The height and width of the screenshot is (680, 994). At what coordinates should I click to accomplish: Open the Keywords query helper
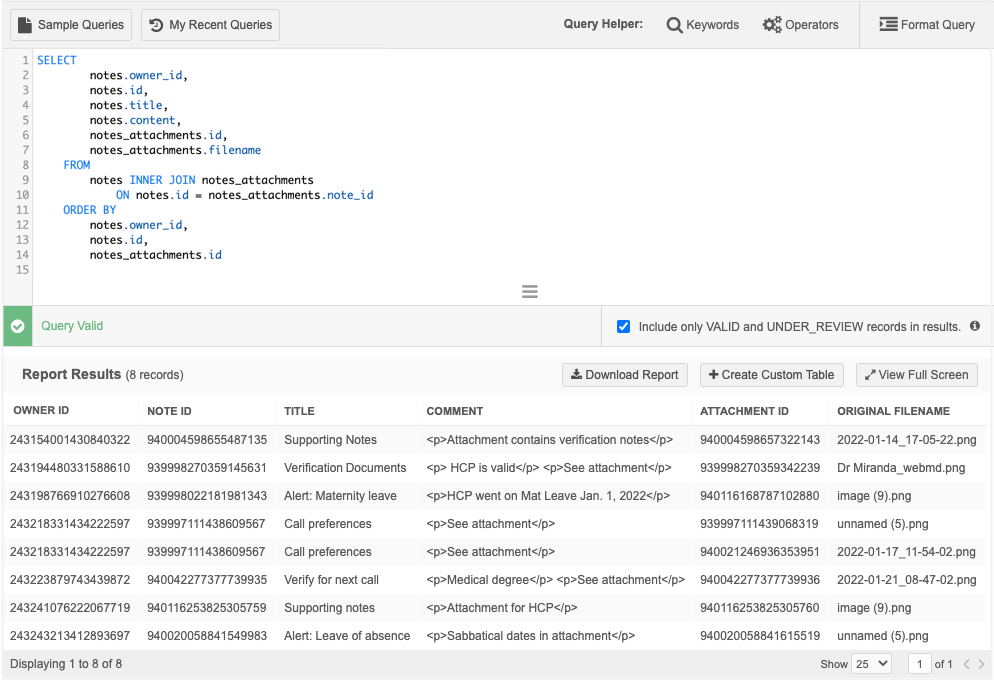click(702, 25)
